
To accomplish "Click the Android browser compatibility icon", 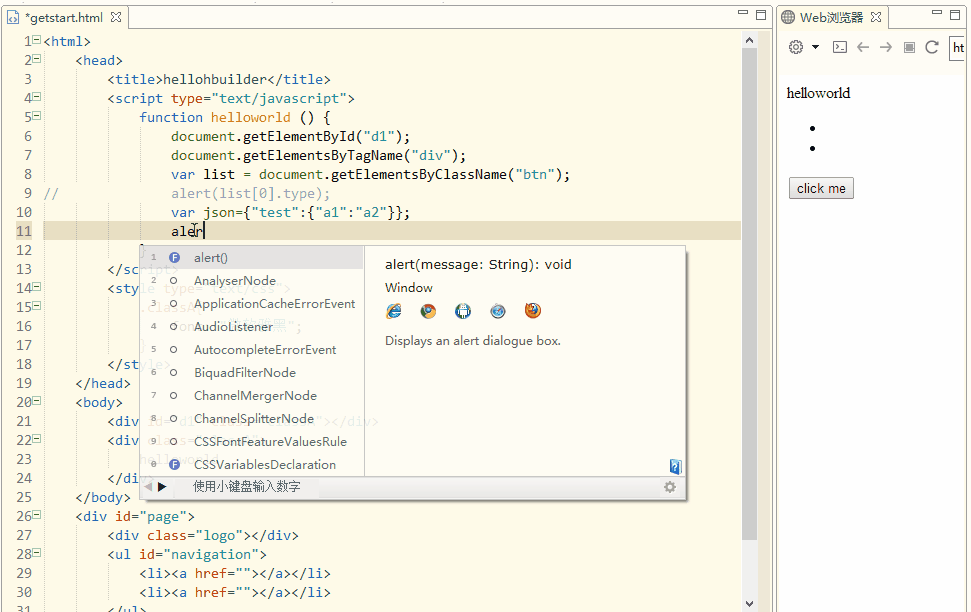I will 463,311.
